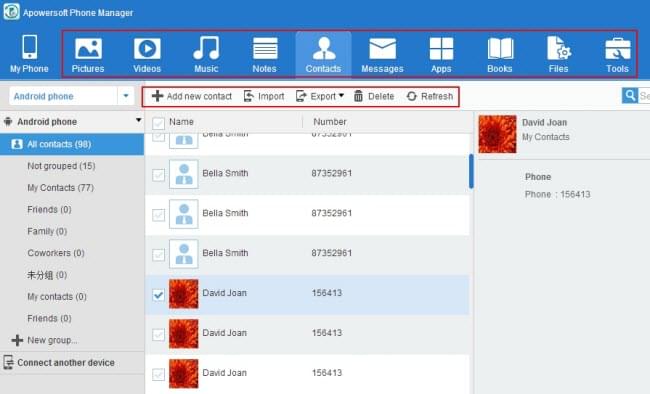Click Connect another device
The height and width of the screenshot is (394, 650).
[x=59, y=362]
